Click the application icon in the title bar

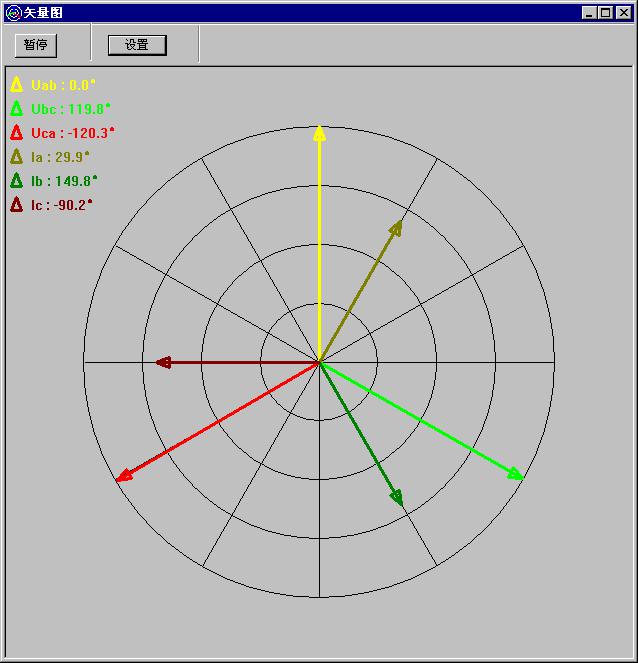13,13
